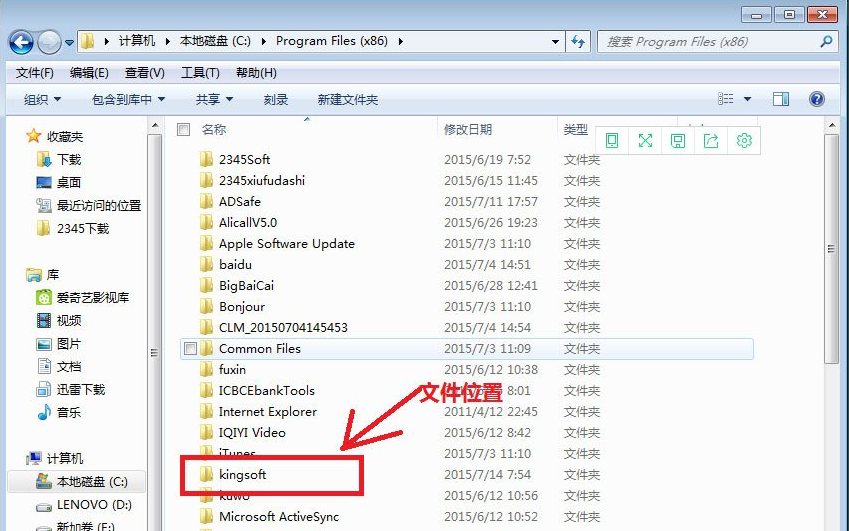This screenshot has height=531, width=849.
Task: Toggle the select-all checkbox in header
Action: click(183, 129)
